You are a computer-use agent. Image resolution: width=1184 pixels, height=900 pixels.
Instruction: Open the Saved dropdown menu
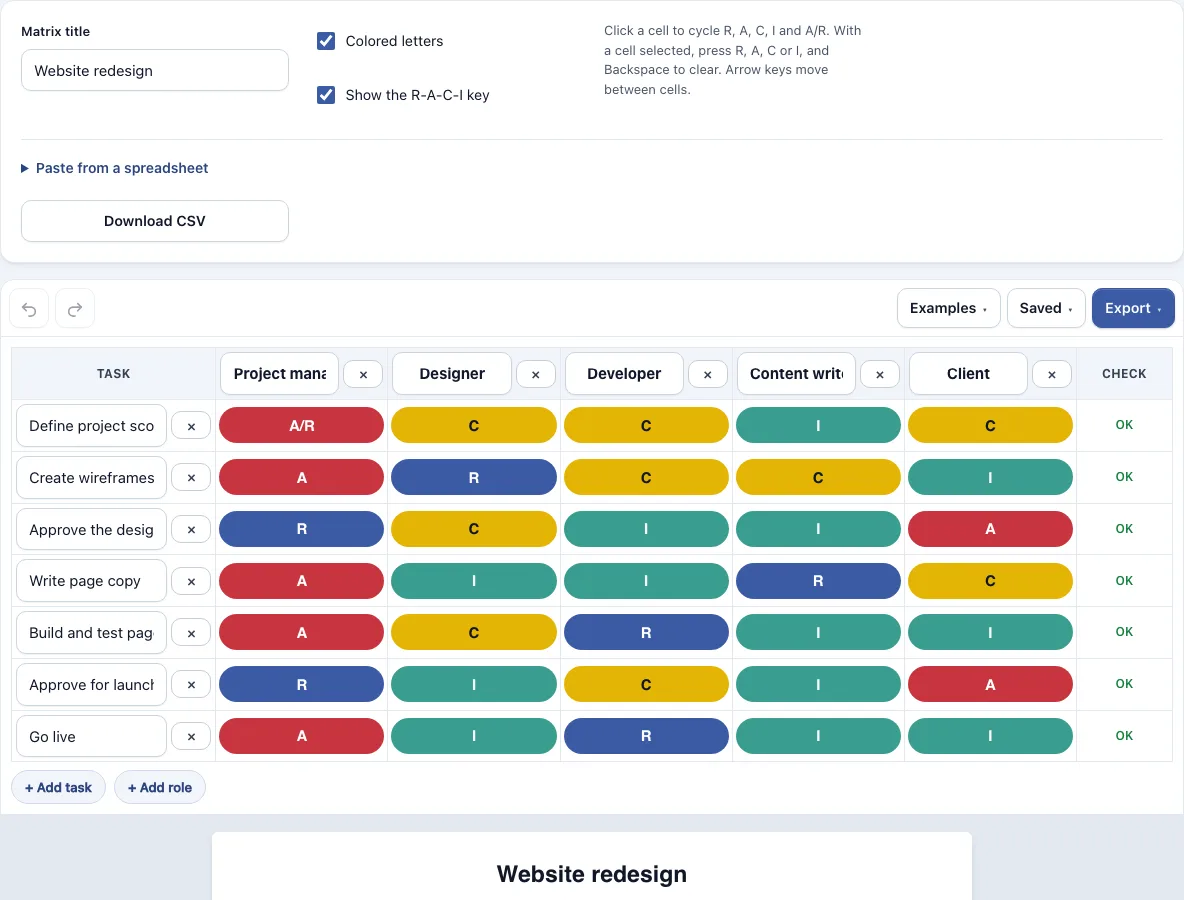point(1046,308)
